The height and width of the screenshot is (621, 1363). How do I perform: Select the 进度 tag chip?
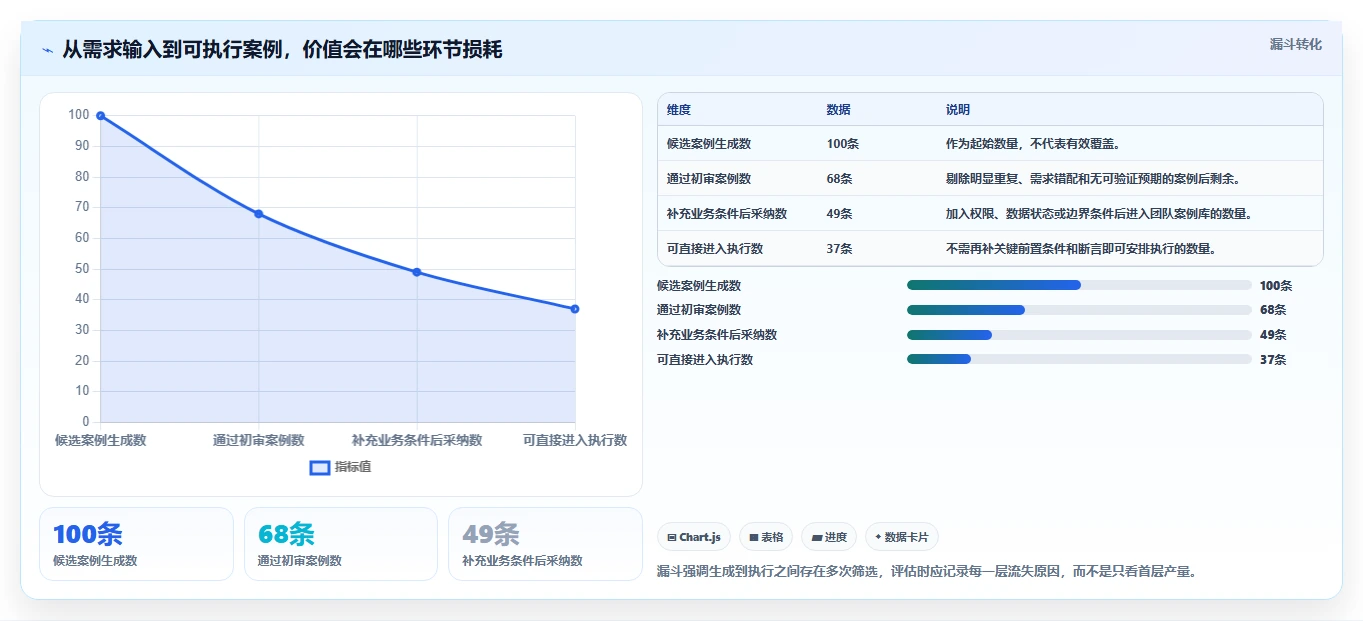(829, 537)
